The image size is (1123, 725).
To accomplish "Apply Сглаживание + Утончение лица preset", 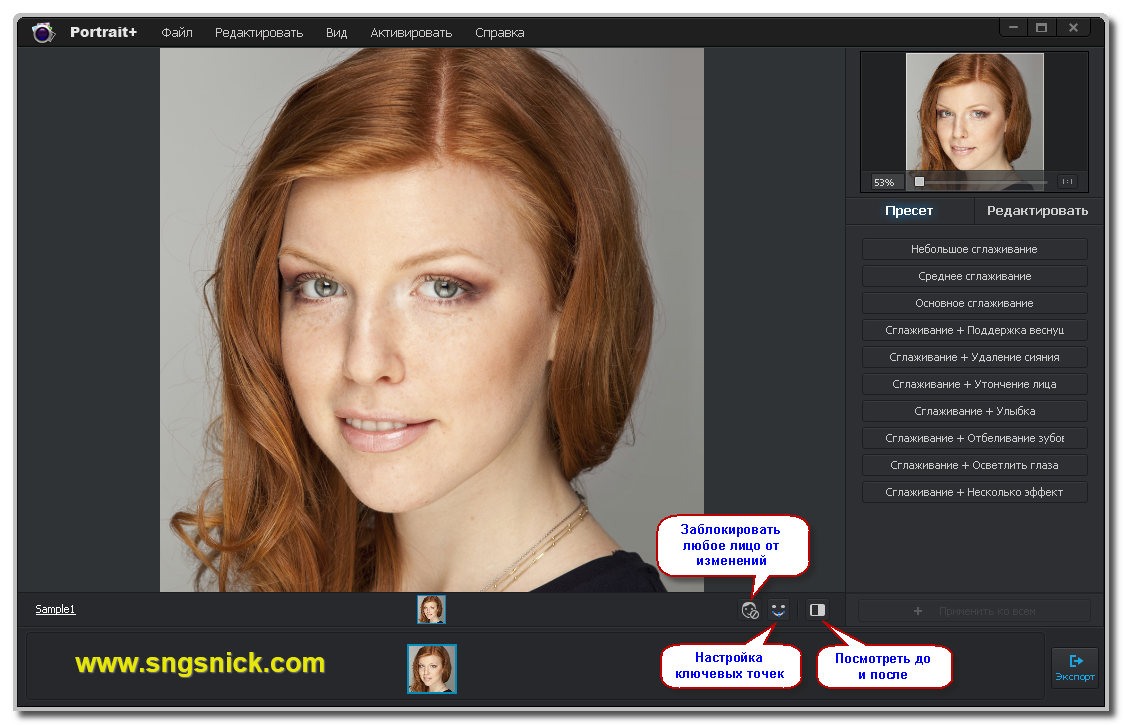I will (x=974, y=385).
